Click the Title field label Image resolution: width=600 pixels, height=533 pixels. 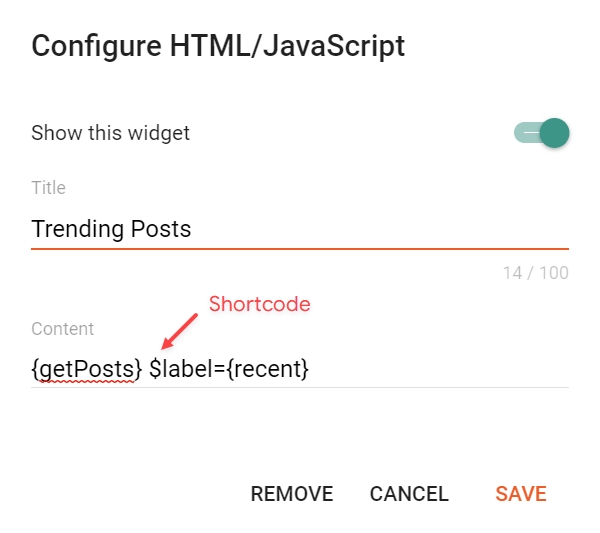(48, 187)
